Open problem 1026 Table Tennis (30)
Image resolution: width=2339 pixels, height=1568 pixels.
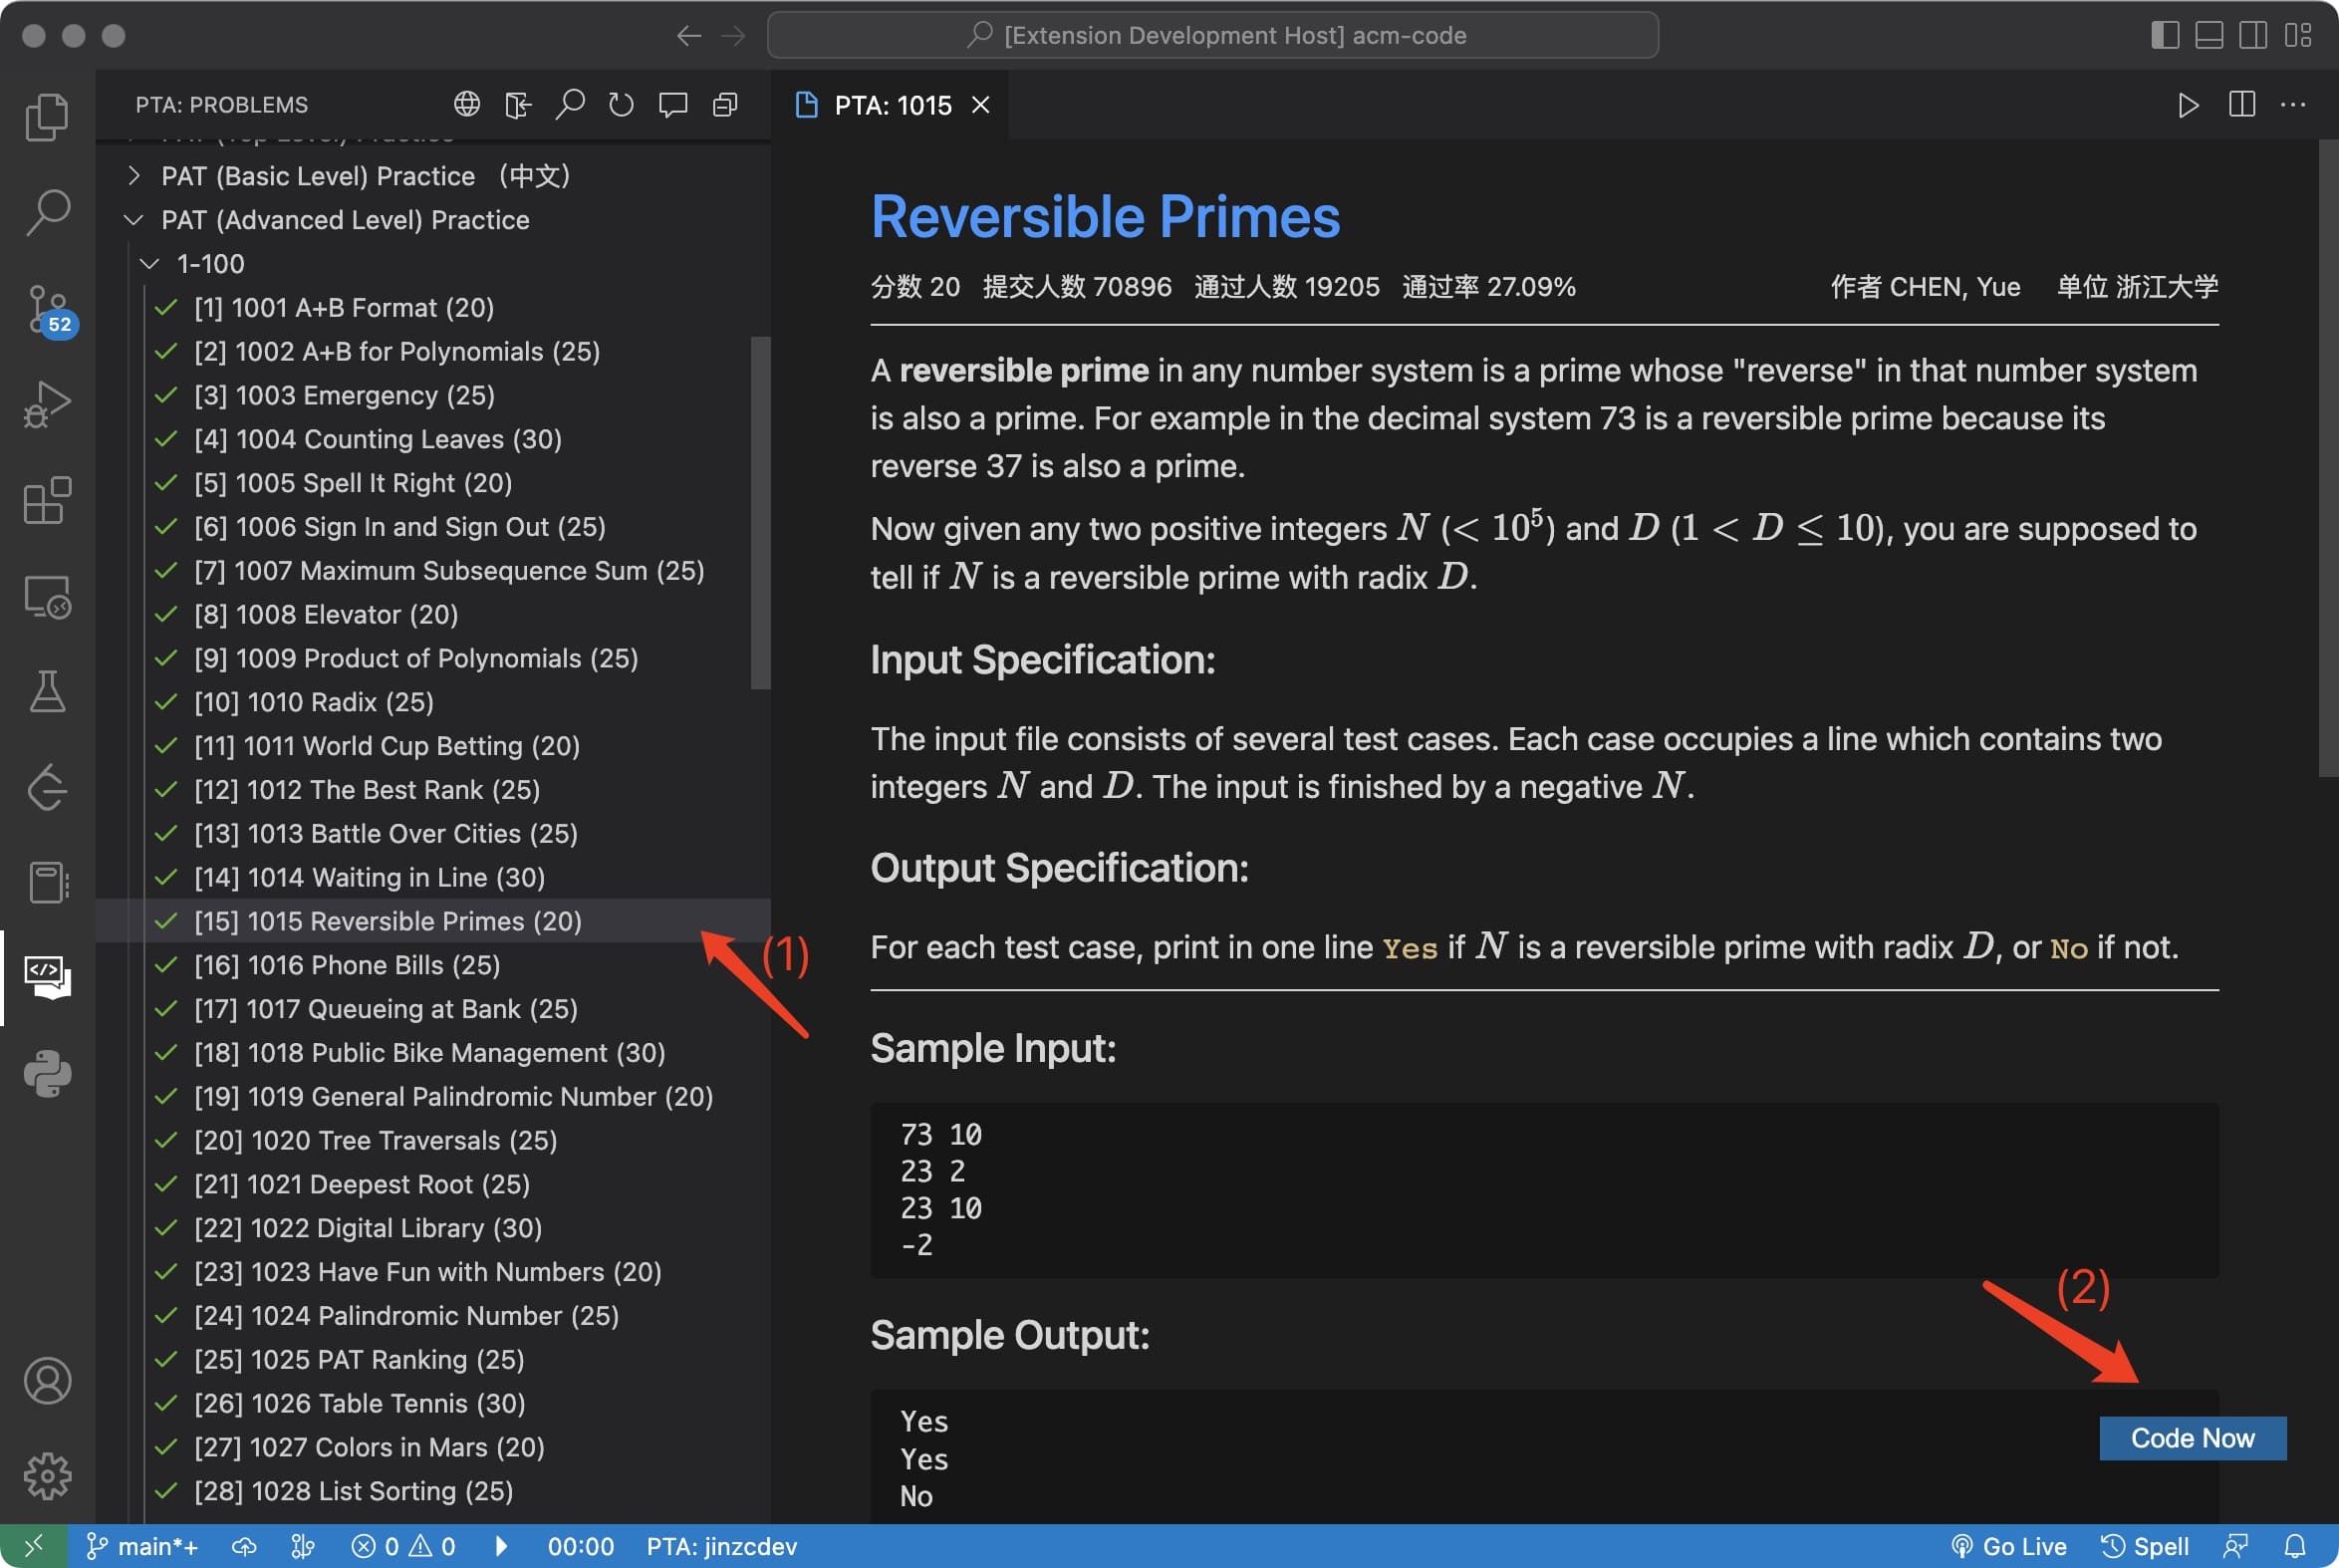coord(433,1404)
